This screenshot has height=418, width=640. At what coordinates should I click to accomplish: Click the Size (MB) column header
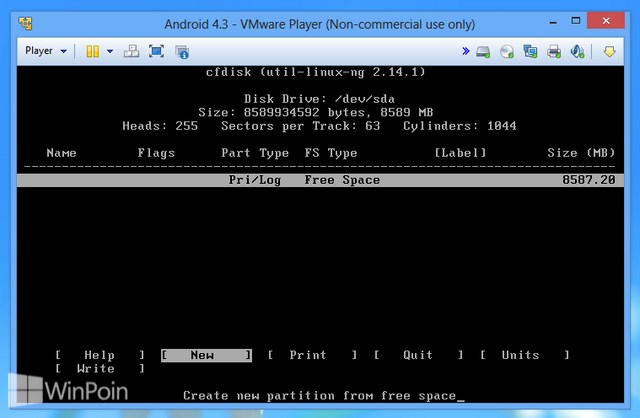pyautogui.click(x=581, y=153)
